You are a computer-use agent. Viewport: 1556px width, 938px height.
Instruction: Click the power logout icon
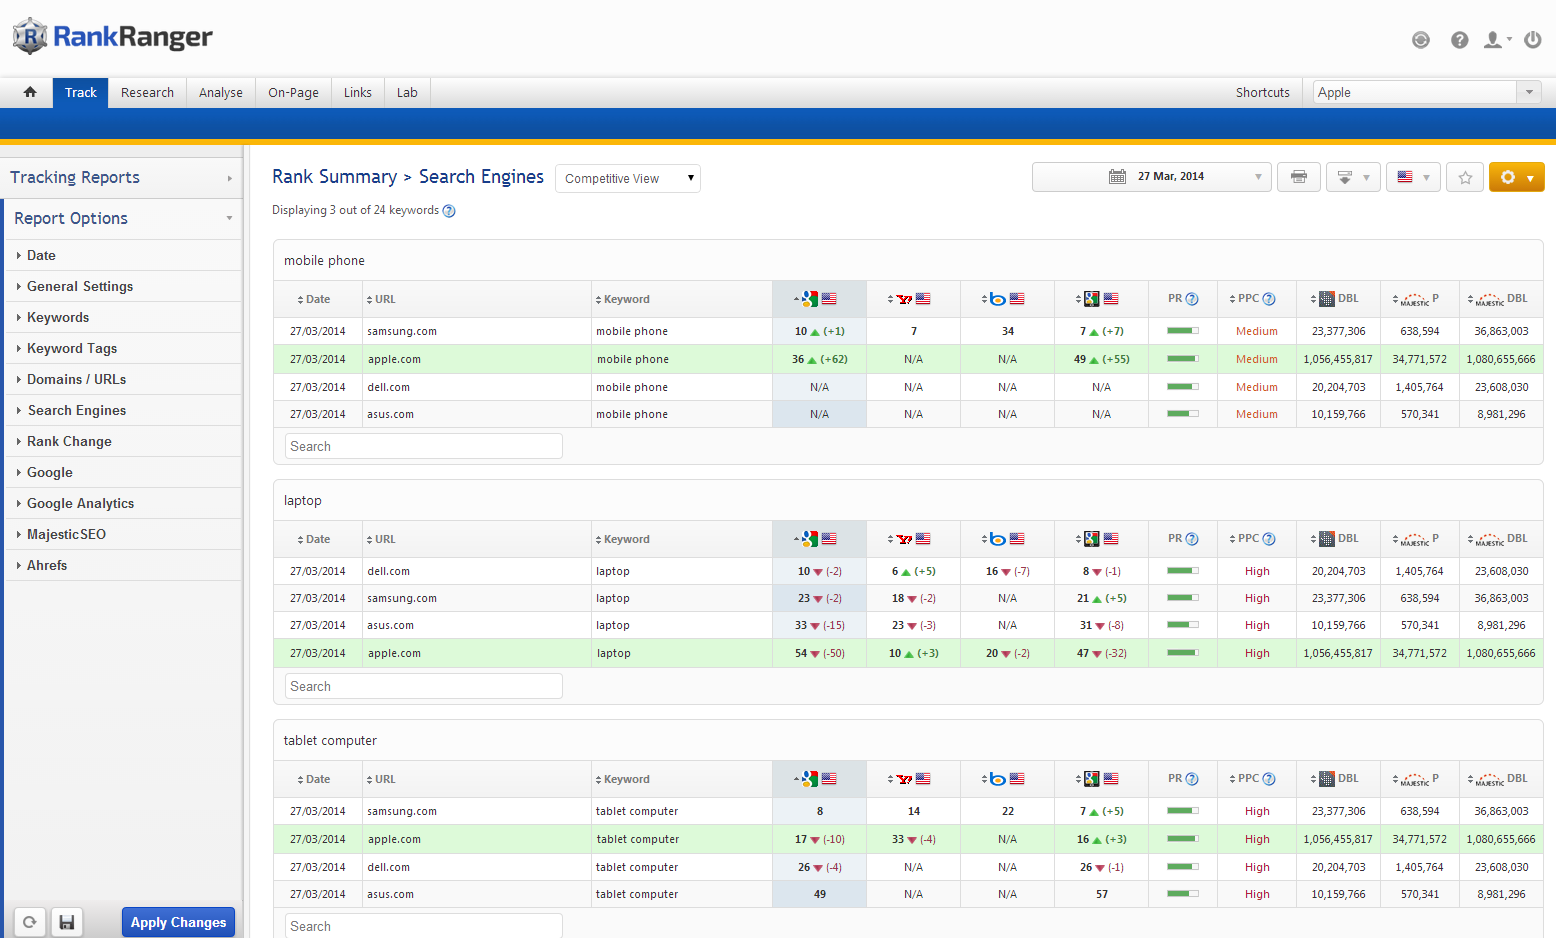(x=1532, y=40)
